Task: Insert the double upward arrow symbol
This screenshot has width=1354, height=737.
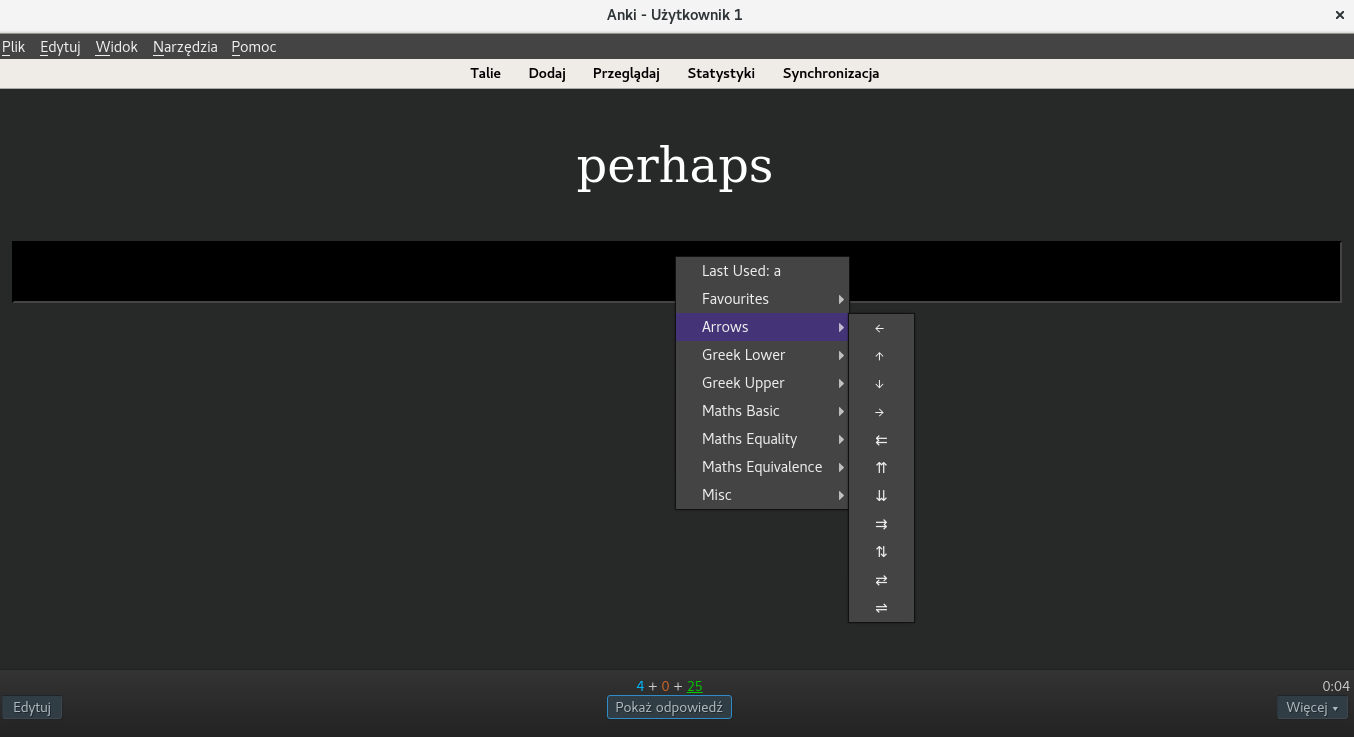Action: (x=880, y=467)
